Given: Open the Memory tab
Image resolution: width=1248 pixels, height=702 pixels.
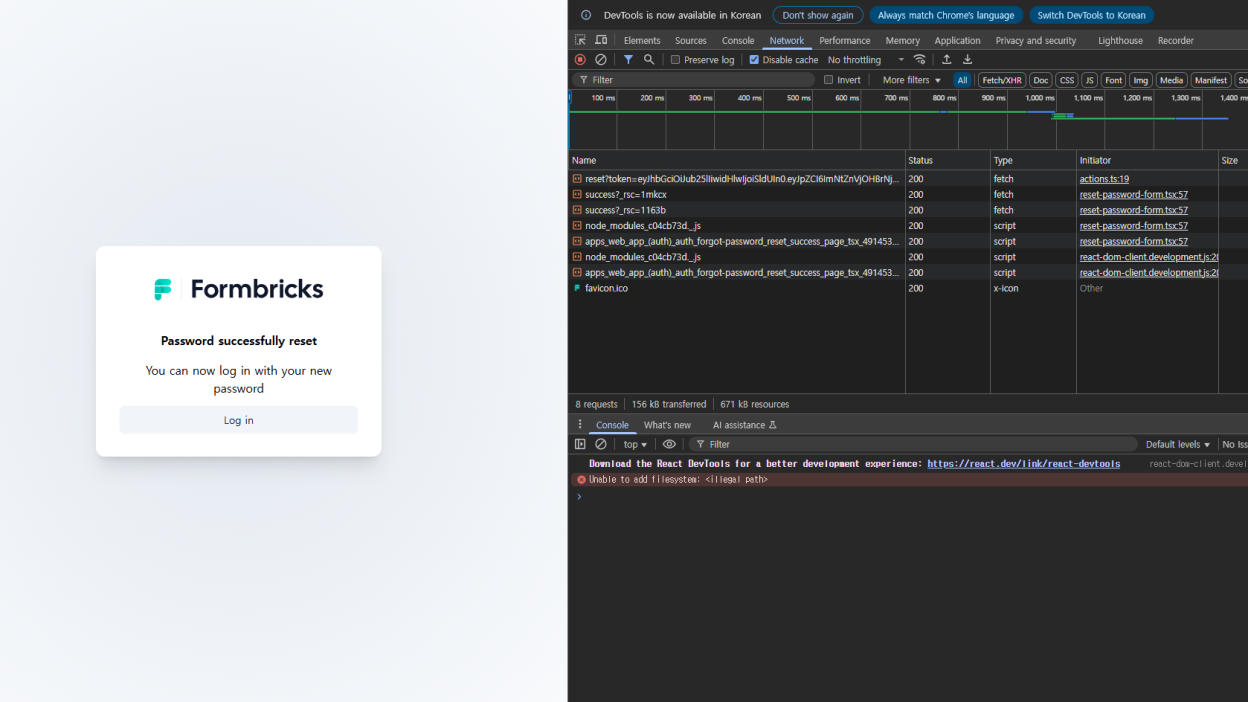Looking at the screenshot, I should point(903,40).
